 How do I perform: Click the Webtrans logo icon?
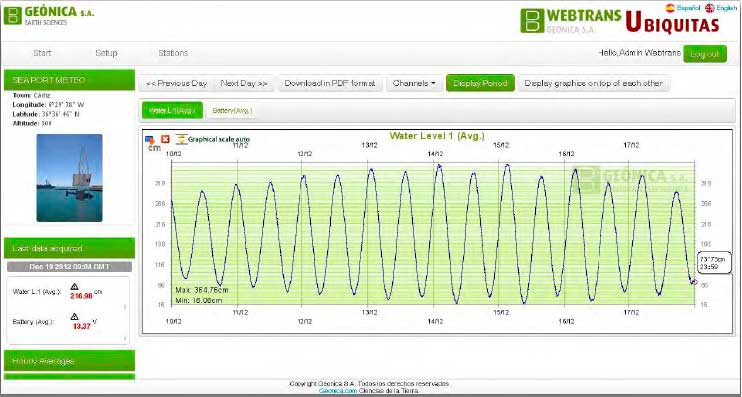coord(532,20)
